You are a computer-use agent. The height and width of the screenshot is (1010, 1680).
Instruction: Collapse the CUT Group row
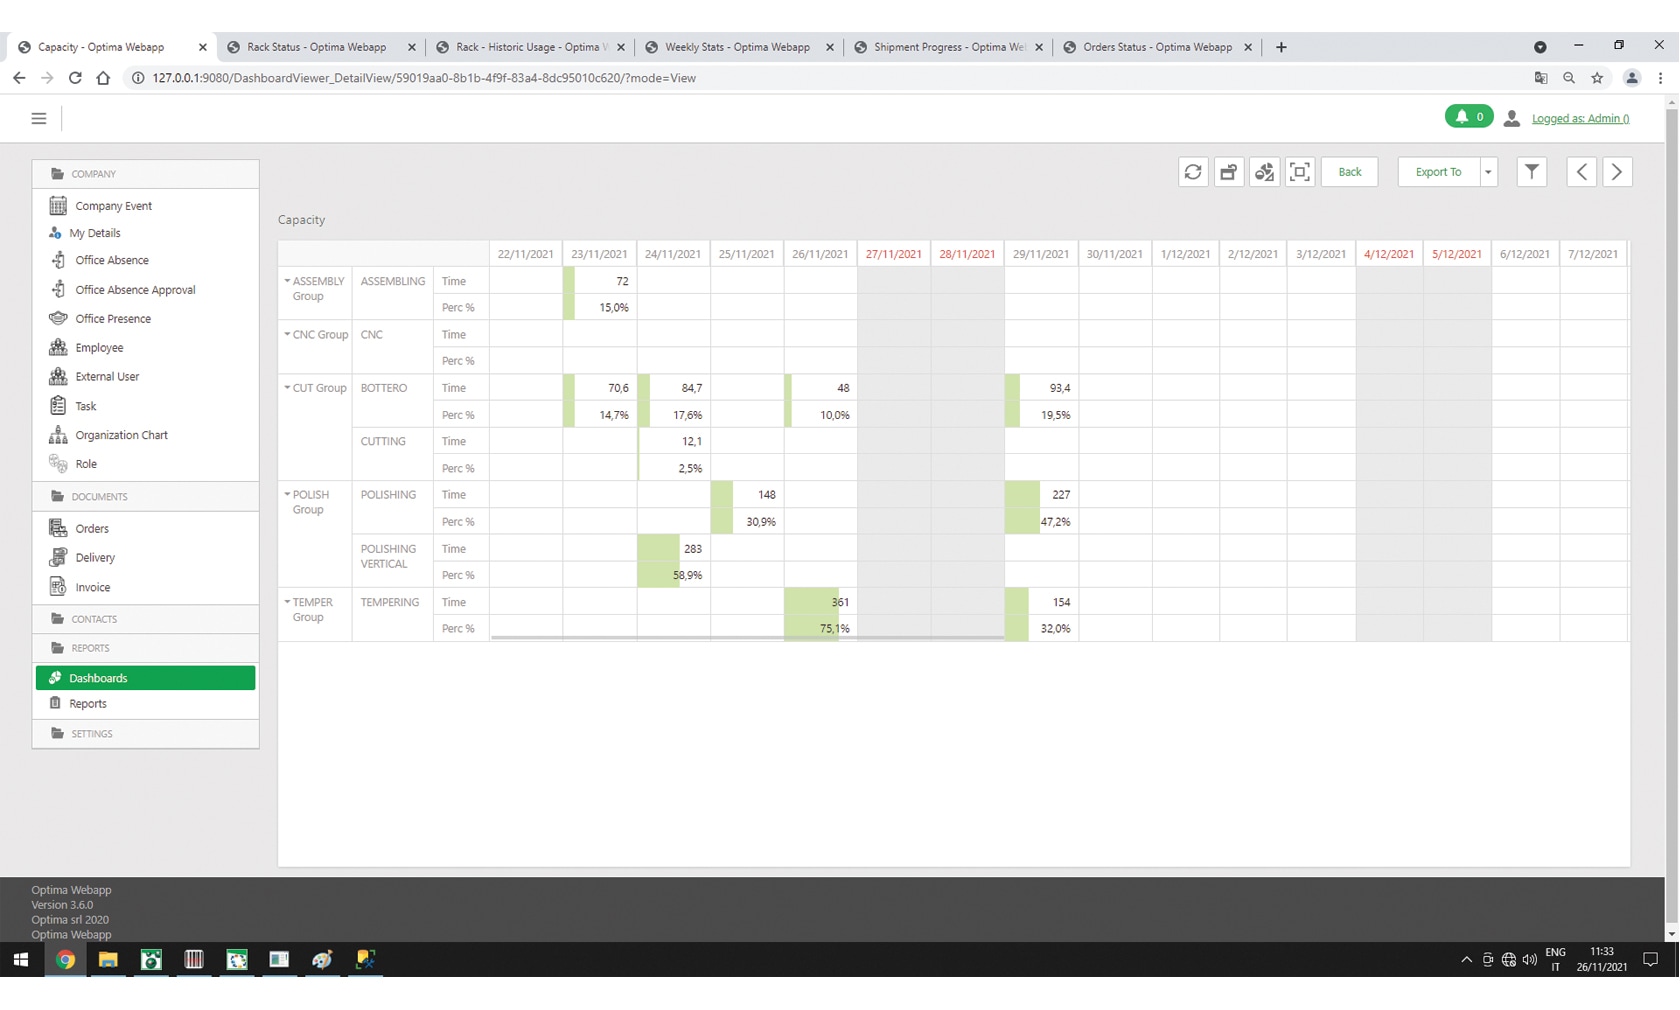tap(287, 388)
